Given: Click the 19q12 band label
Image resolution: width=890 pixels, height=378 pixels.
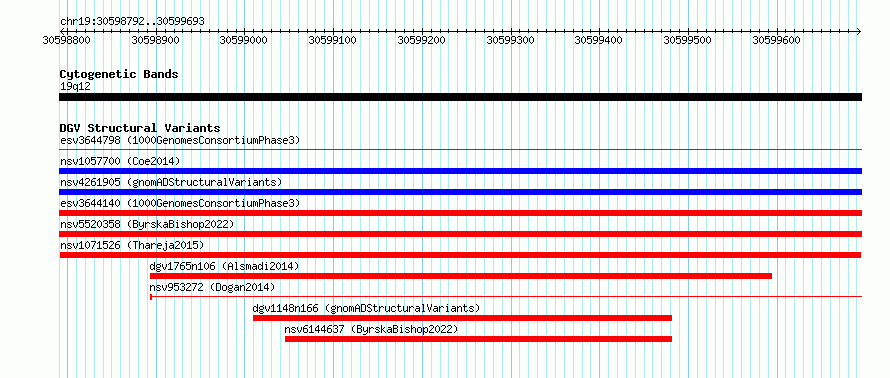Looking at the screenshot, I should [x=75, y=87].
